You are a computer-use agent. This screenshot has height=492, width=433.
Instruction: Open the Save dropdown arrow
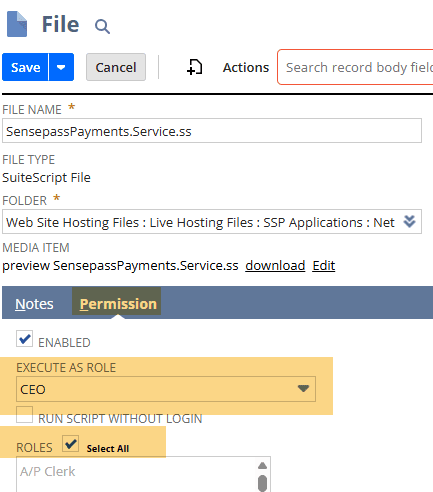61,67
